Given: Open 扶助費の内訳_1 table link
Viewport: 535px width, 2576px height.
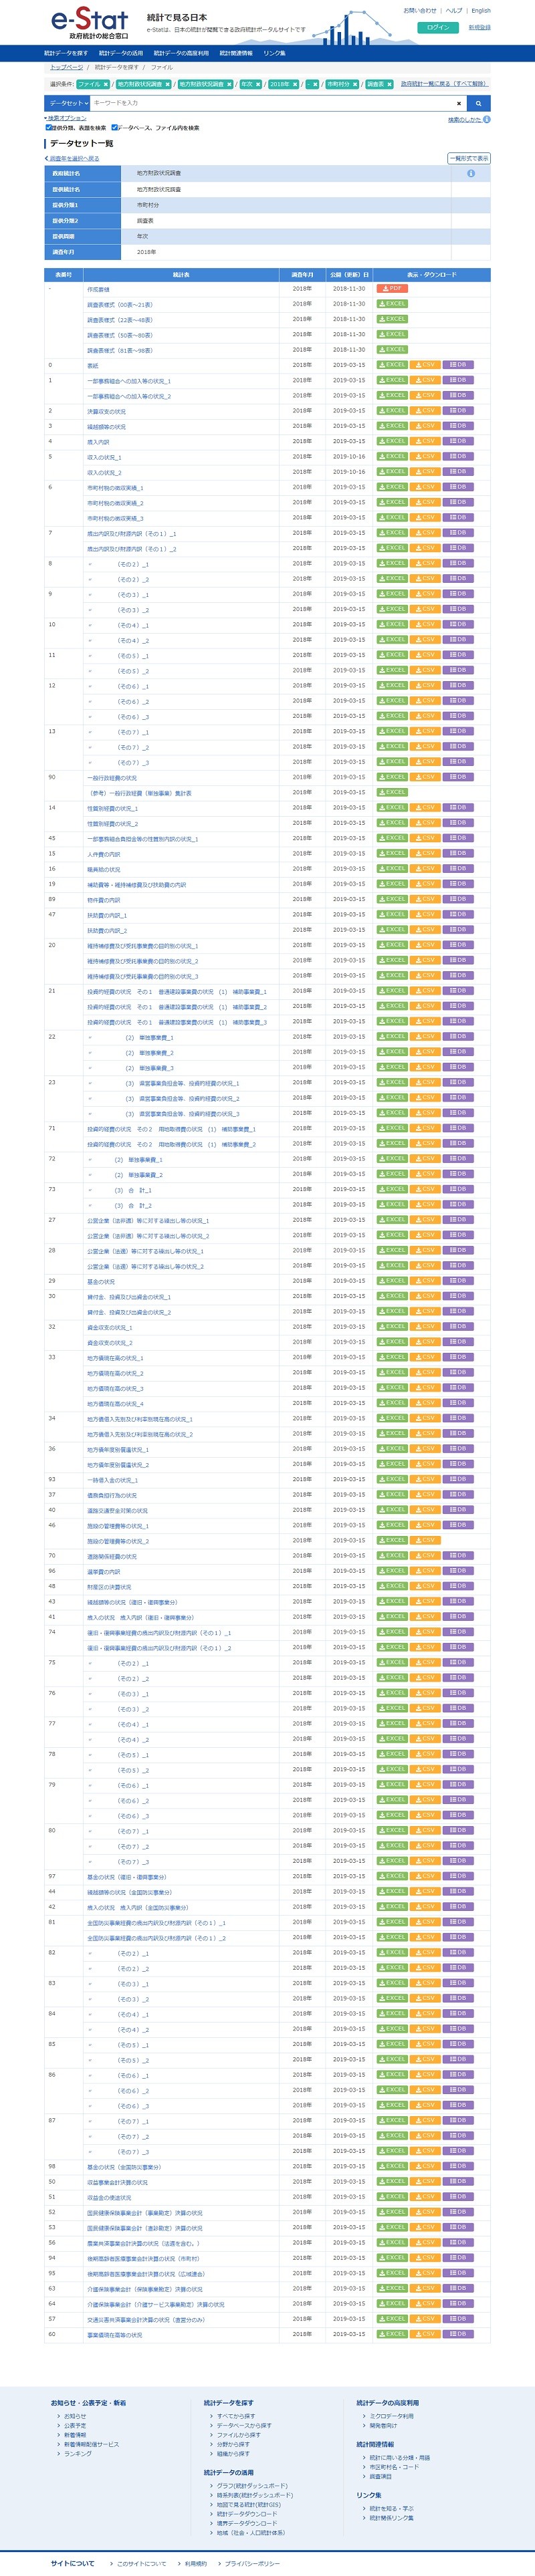Looking at the screenshot, I should click(x=107, y=914).
